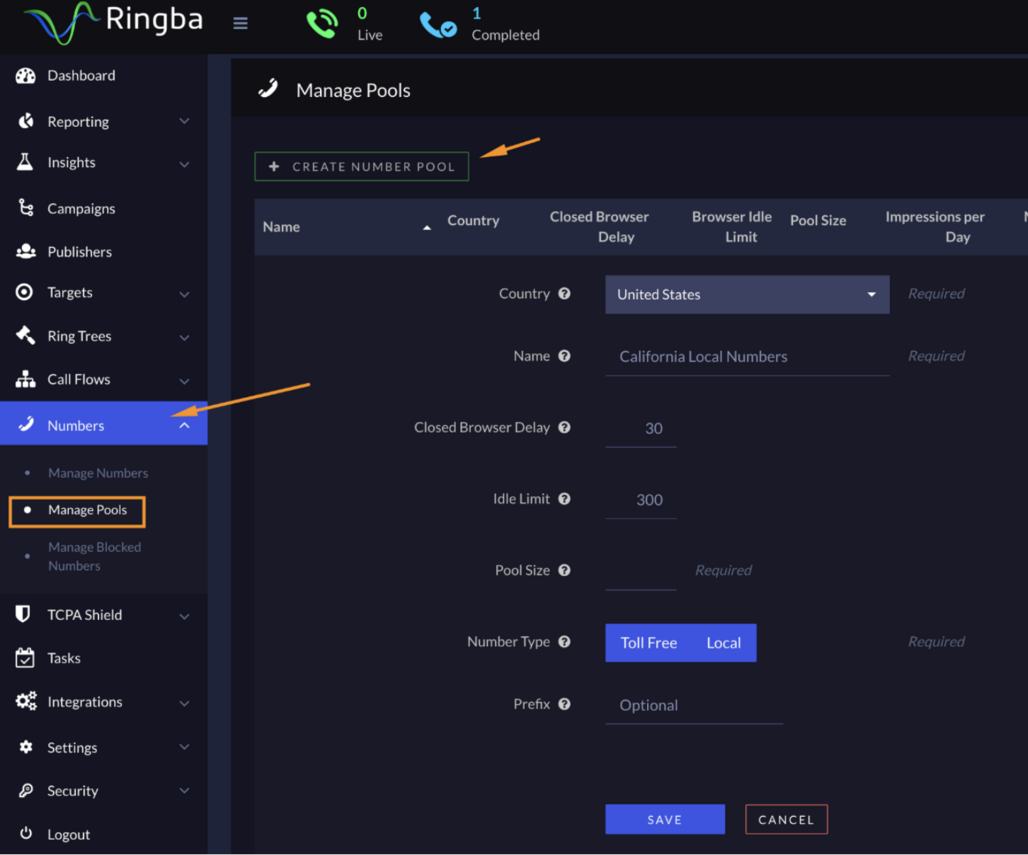1028x855 pixels.
Task: Expand the Settings menu chevron
Action: (184, 747)
